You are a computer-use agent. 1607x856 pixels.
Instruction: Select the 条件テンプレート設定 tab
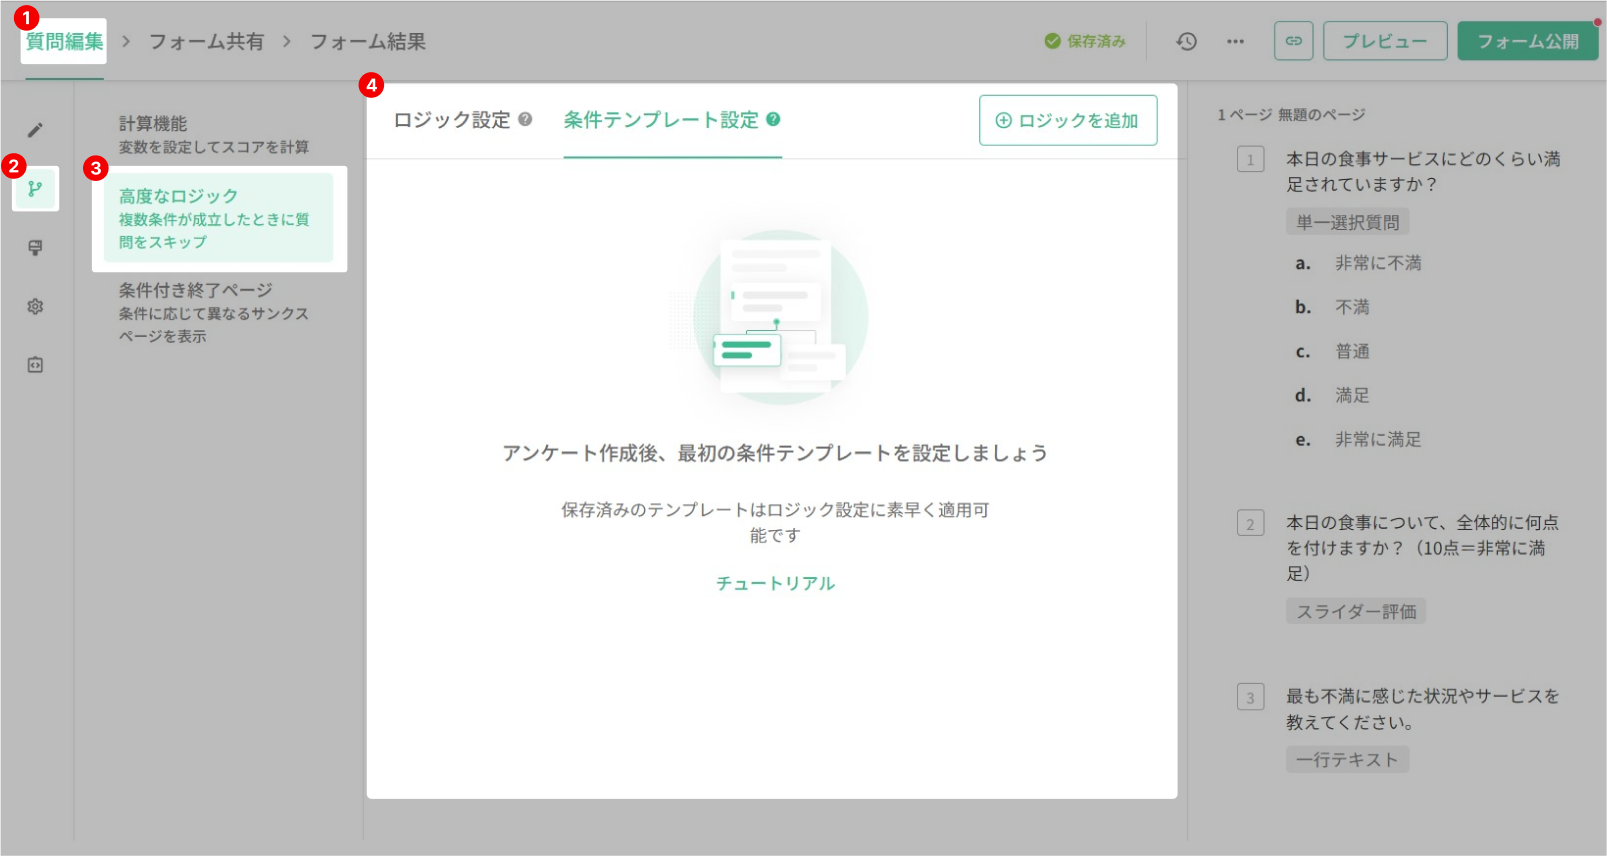[661, 120]
